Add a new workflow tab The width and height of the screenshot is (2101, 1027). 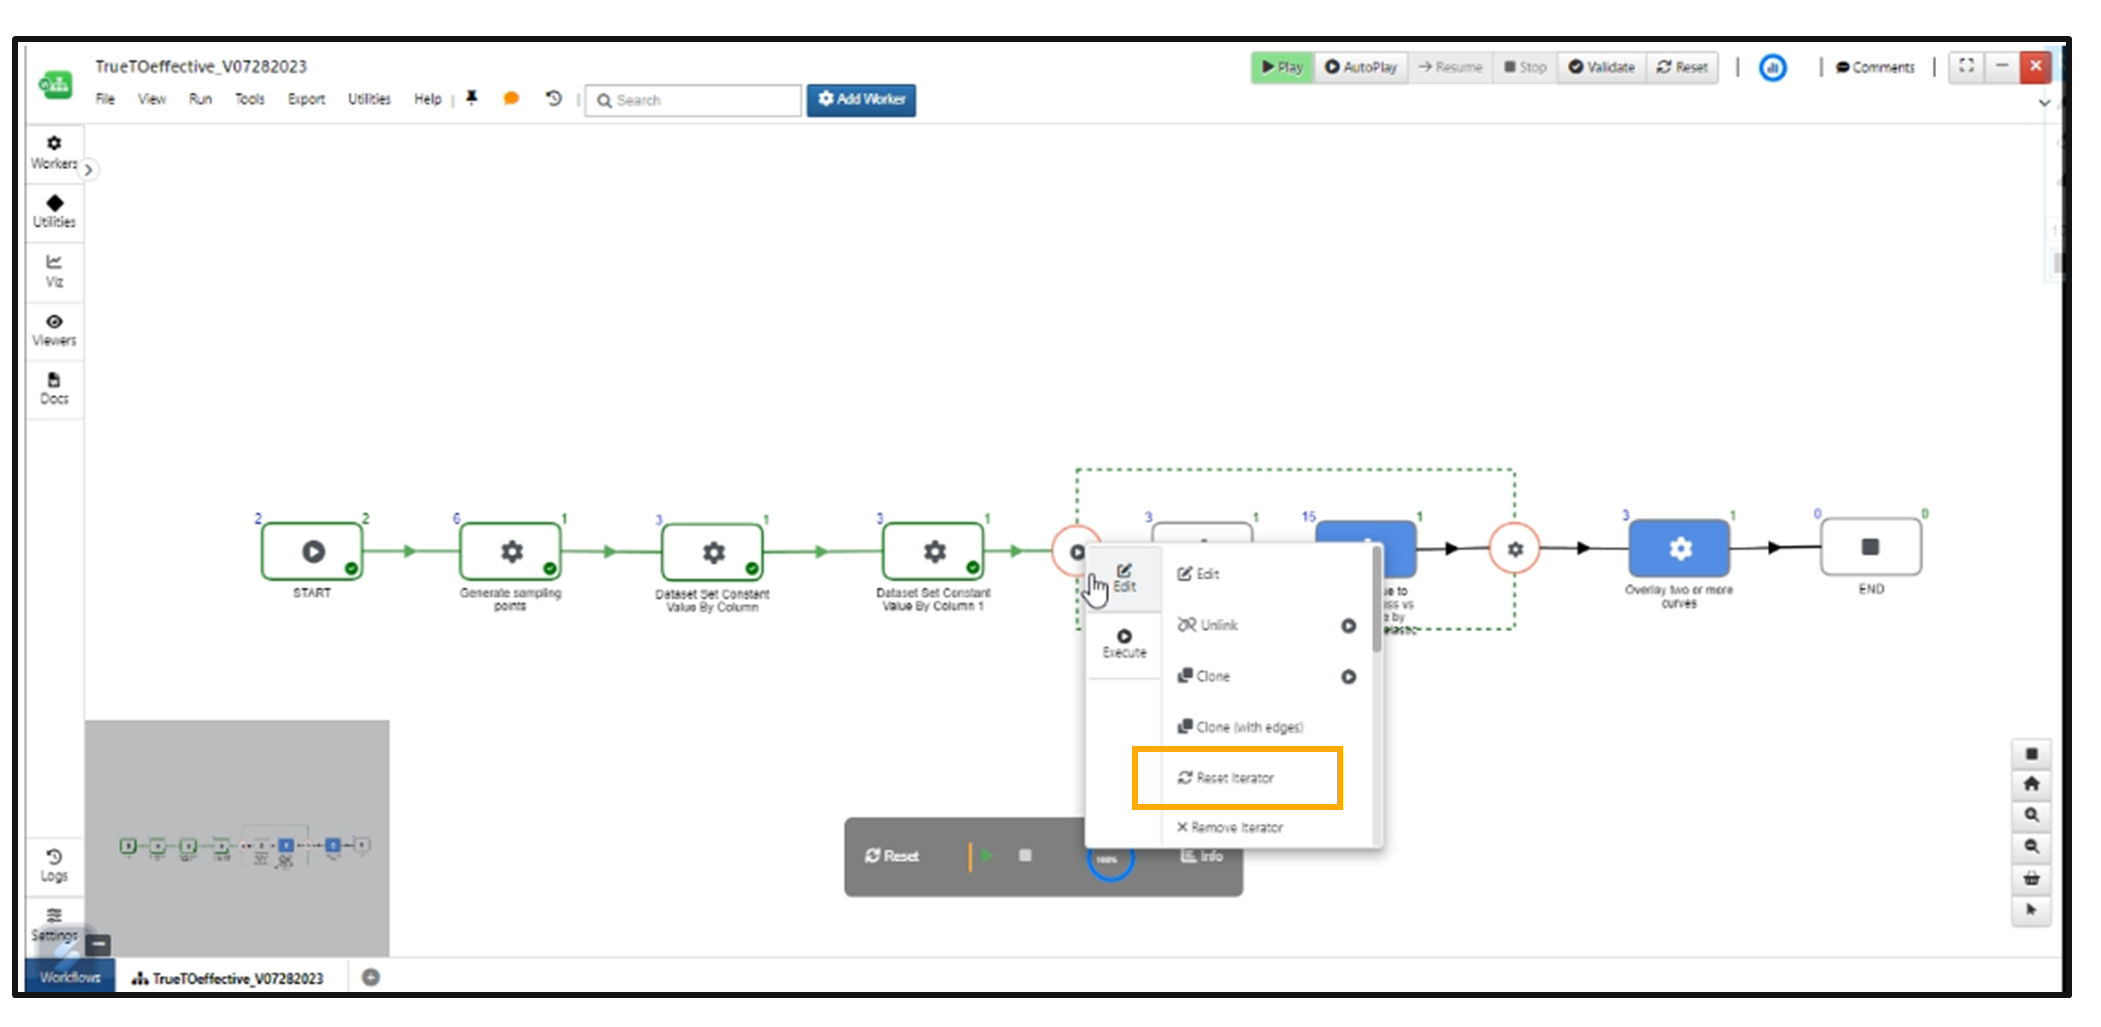pos(371,977)
